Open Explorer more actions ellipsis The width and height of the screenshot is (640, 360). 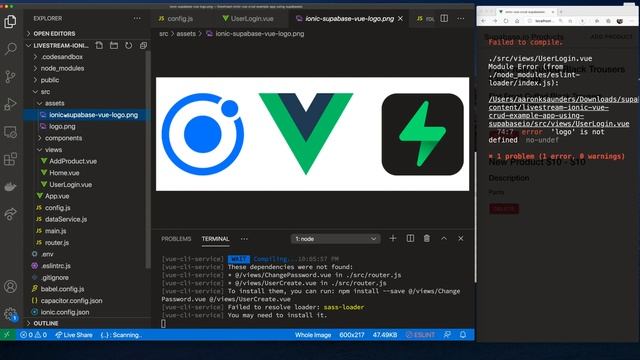click(137, 18)
